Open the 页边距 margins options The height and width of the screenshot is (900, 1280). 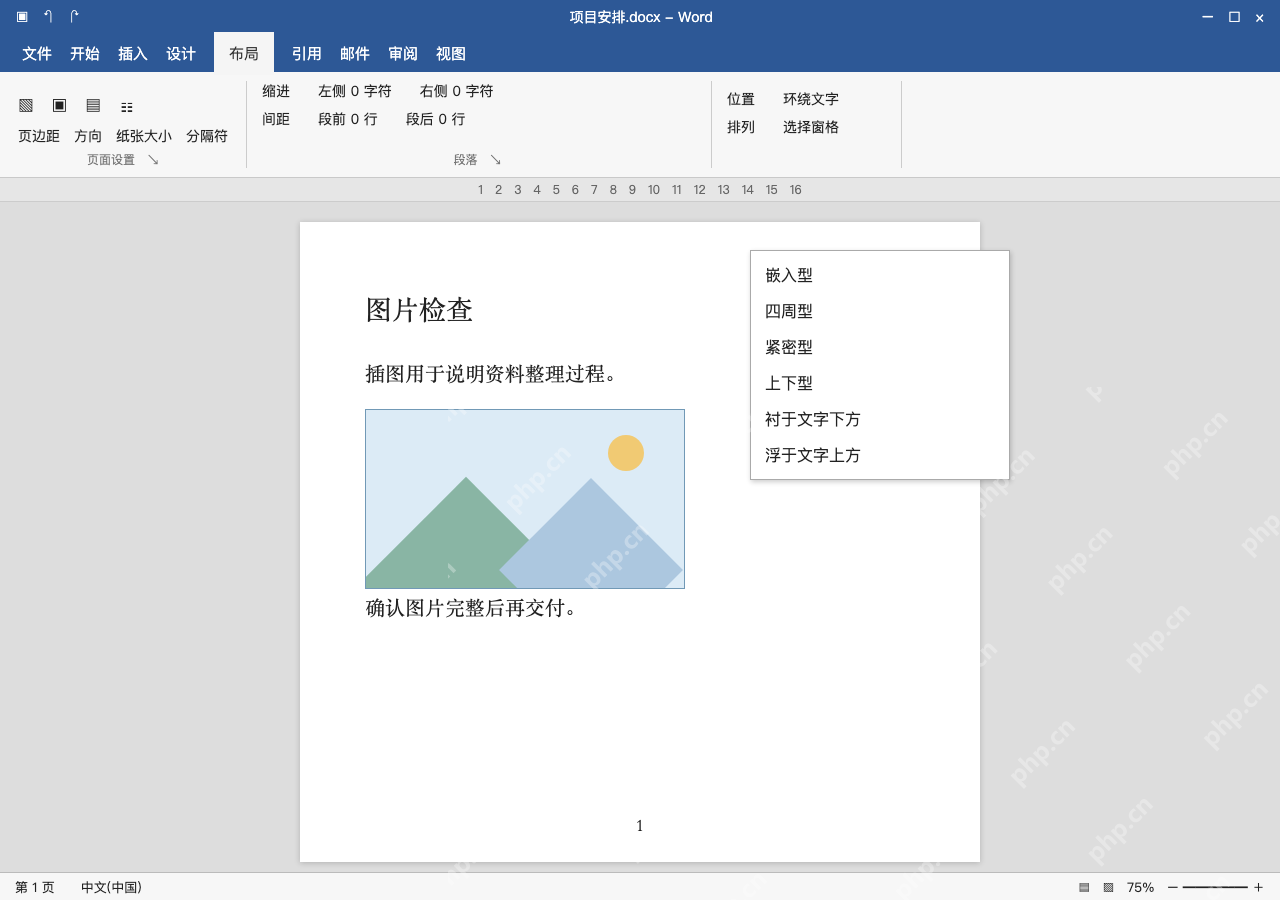(39, 136)
